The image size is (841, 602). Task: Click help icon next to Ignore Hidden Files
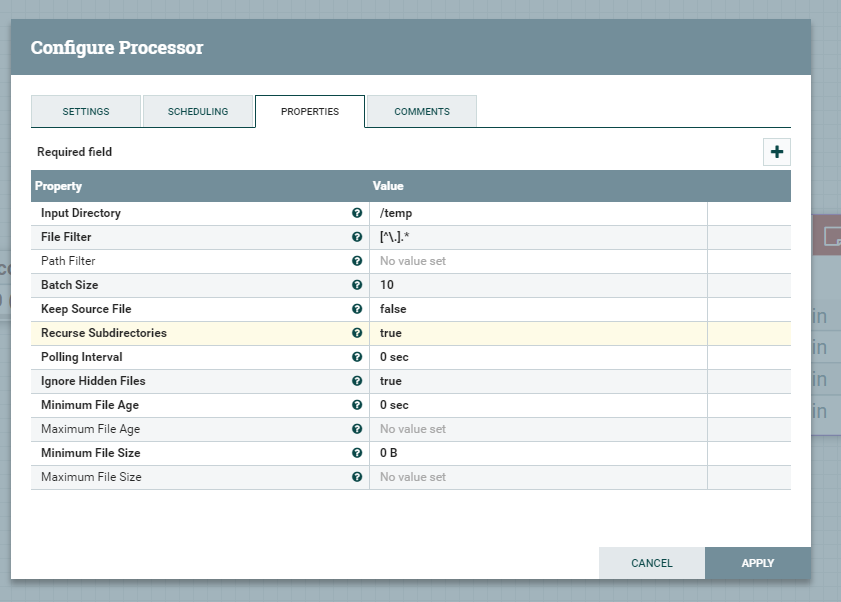click(x=357, y=381)
